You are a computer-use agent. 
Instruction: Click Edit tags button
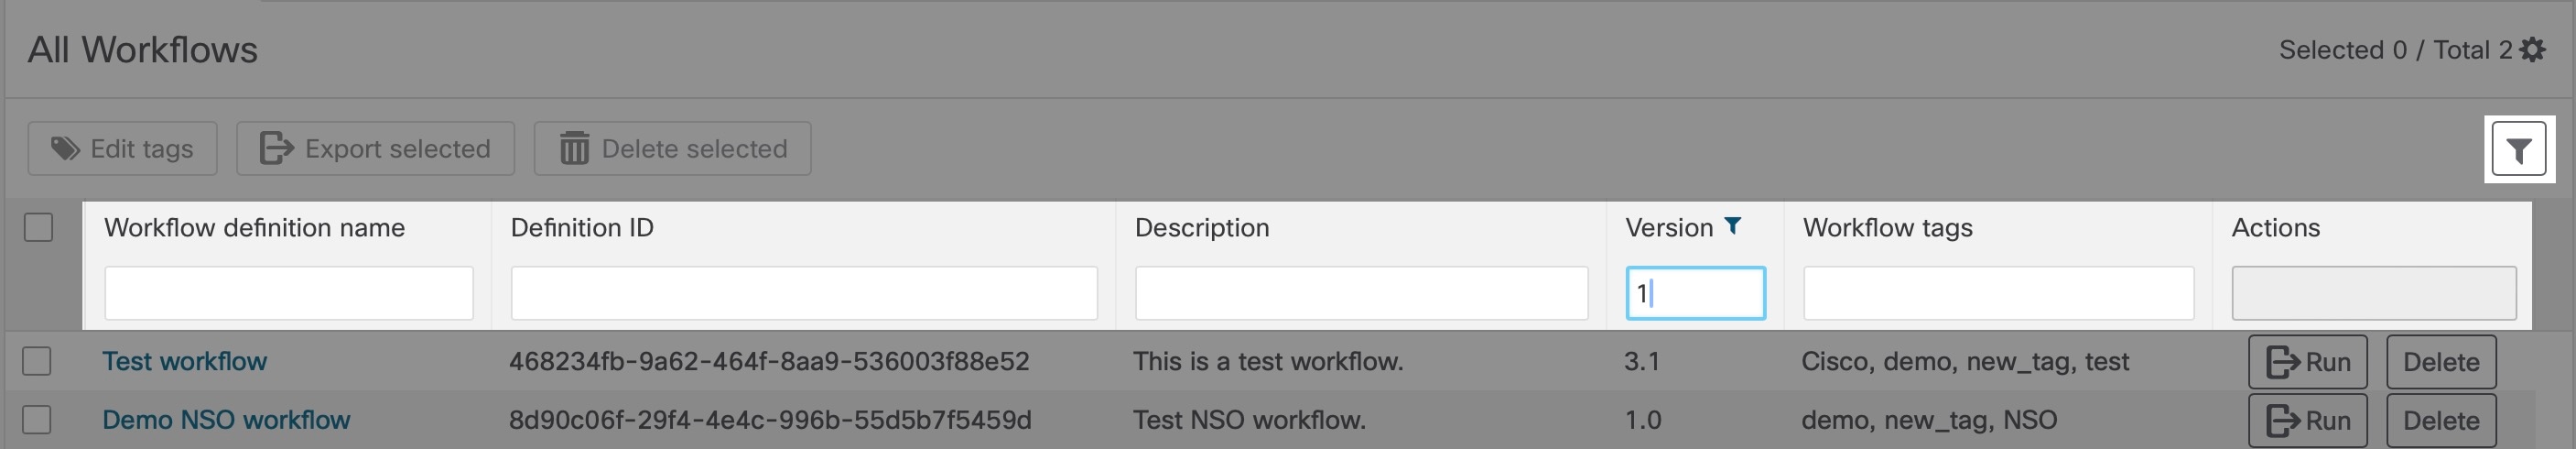pos(122,149)
